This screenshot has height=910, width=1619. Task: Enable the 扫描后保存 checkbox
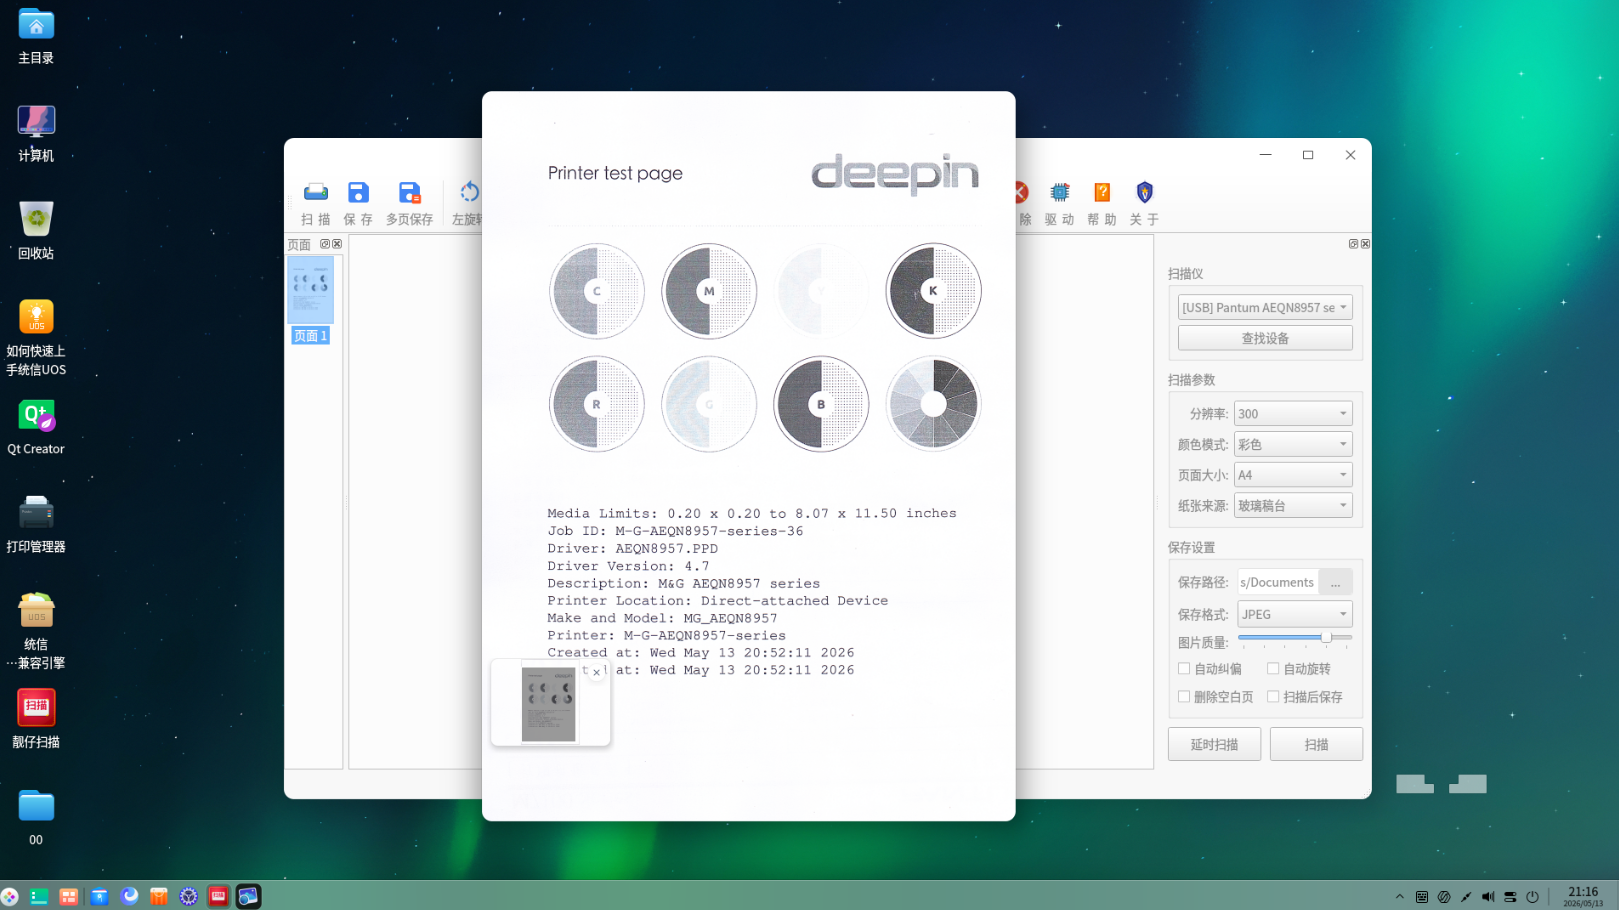[1273, 697]
